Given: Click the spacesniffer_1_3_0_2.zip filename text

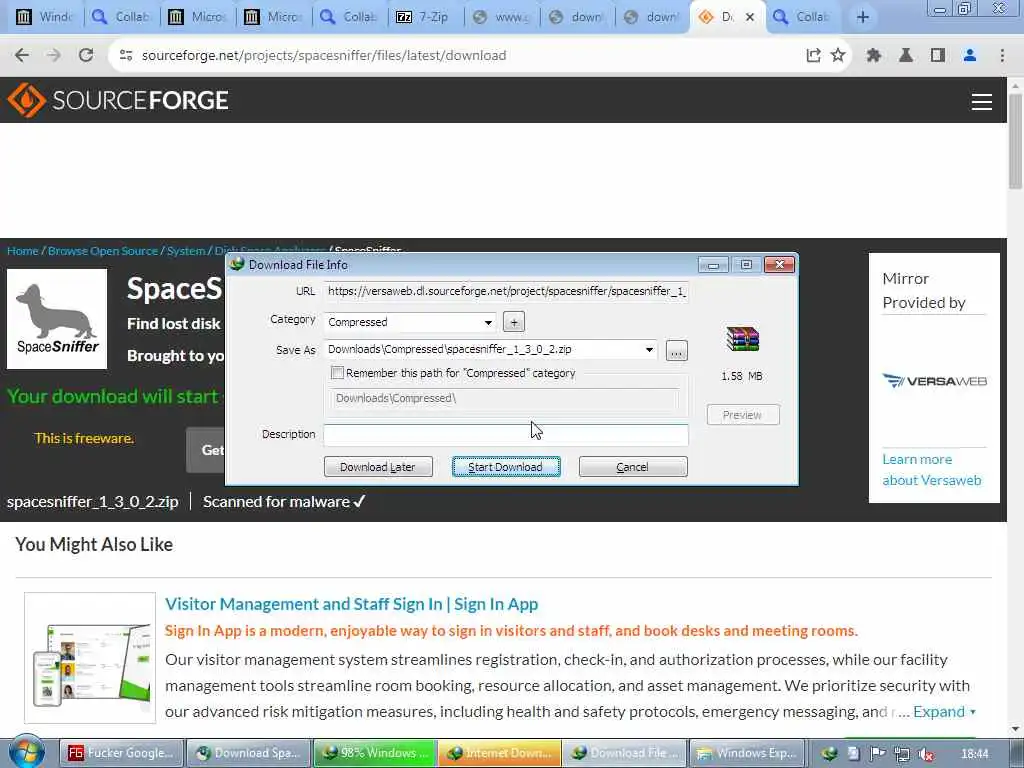Looking at the screenshot, I should coord(93,502).
